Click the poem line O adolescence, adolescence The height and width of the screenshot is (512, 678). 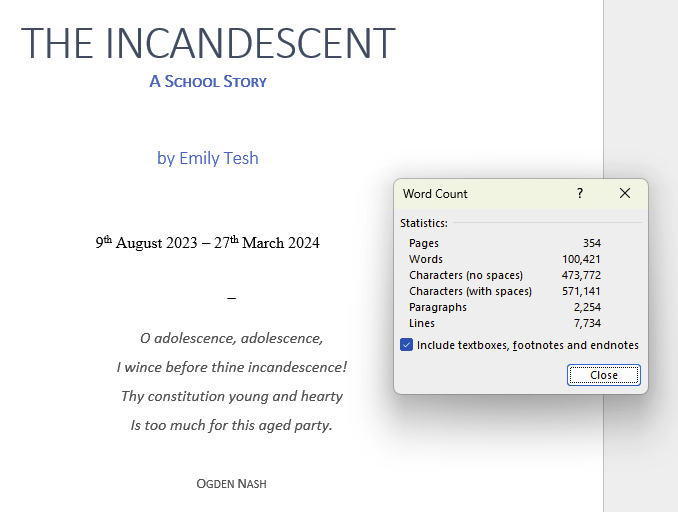coord(231,338)
